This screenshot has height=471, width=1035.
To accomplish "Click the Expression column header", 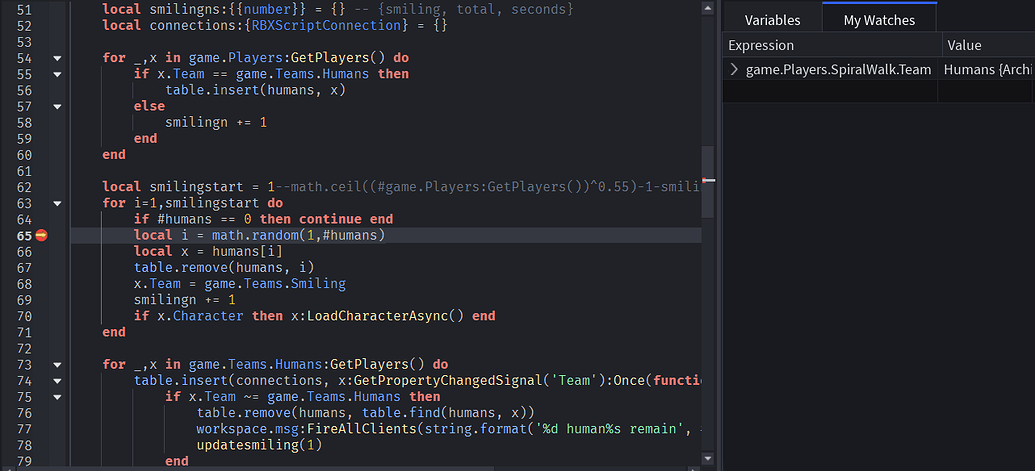I will pyautogui.click(x=832, y=45).
